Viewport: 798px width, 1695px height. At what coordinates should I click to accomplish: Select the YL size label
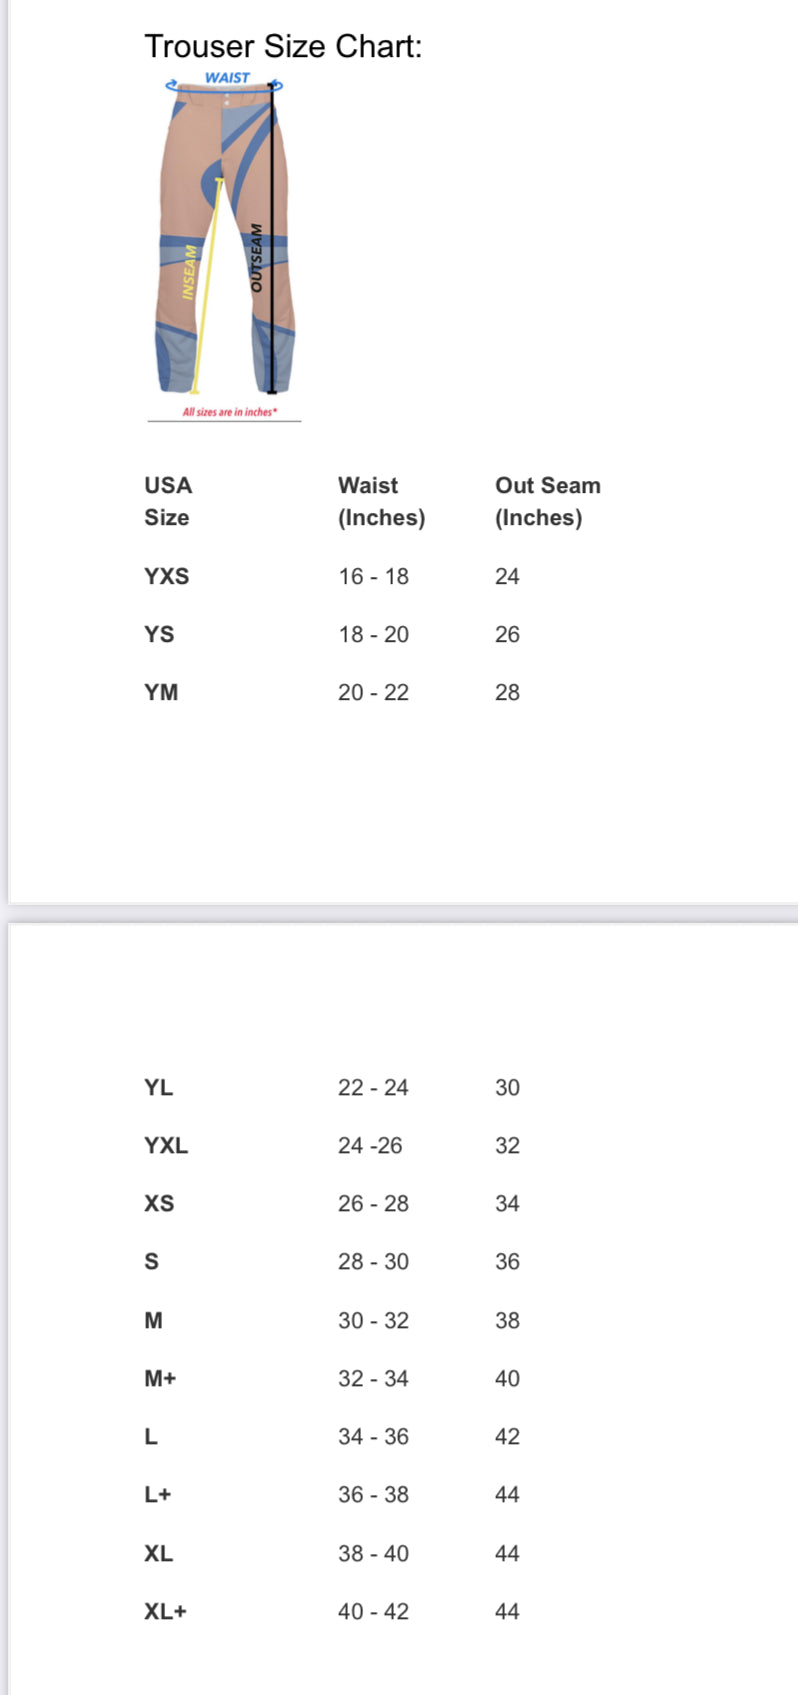pyautogui.click(x=158, y=1087)
